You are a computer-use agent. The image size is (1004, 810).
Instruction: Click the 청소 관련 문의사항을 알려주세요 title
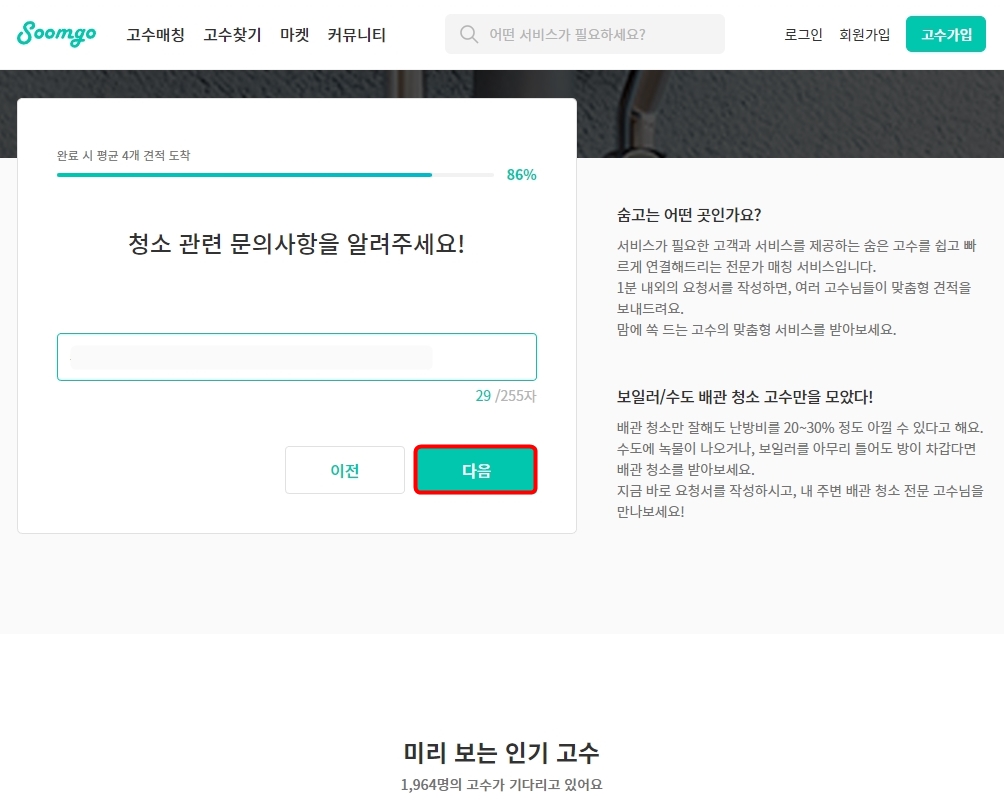coord(297,243)
